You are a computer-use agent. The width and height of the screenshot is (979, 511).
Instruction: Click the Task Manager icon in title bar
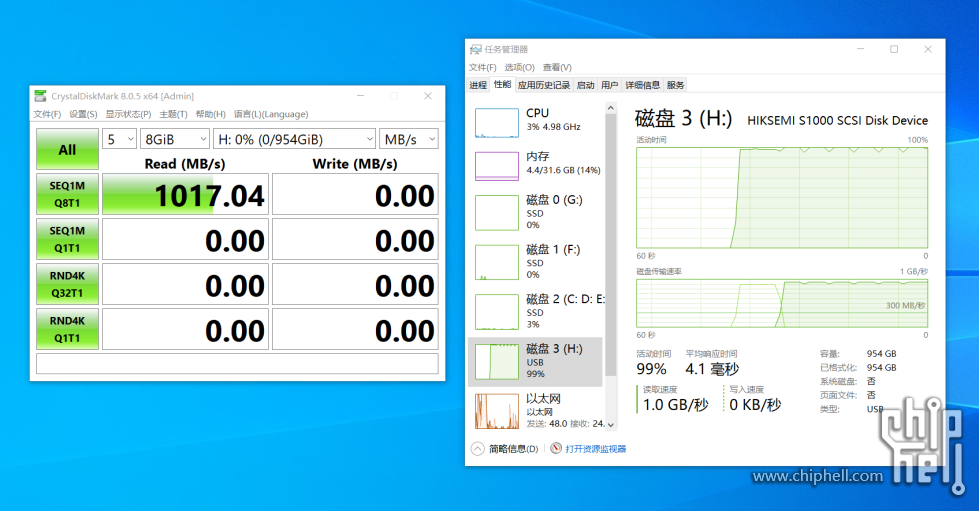[x=476, y=49]
